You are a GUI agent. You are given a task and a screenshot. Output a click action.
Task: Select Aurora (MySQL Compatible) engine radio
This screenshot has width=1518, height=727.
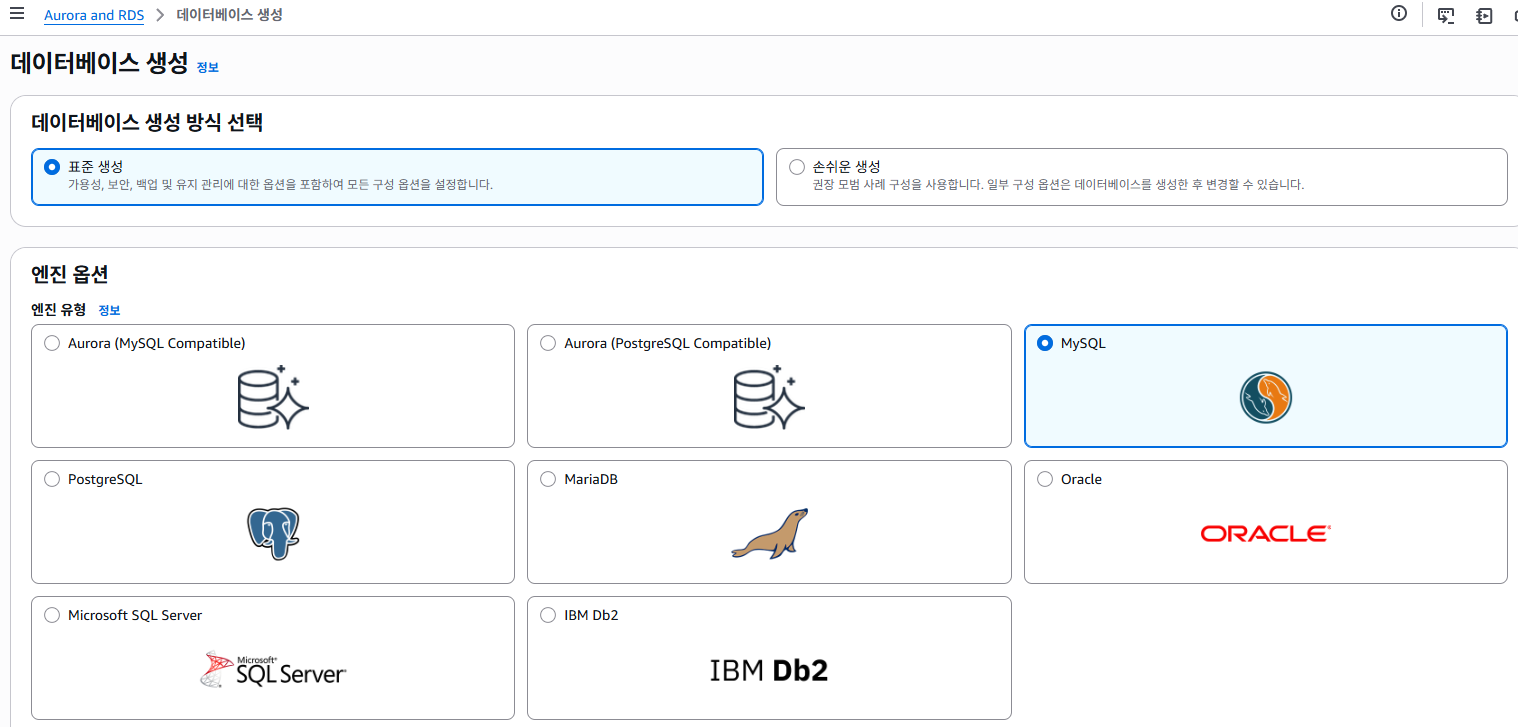pos(52,343)
